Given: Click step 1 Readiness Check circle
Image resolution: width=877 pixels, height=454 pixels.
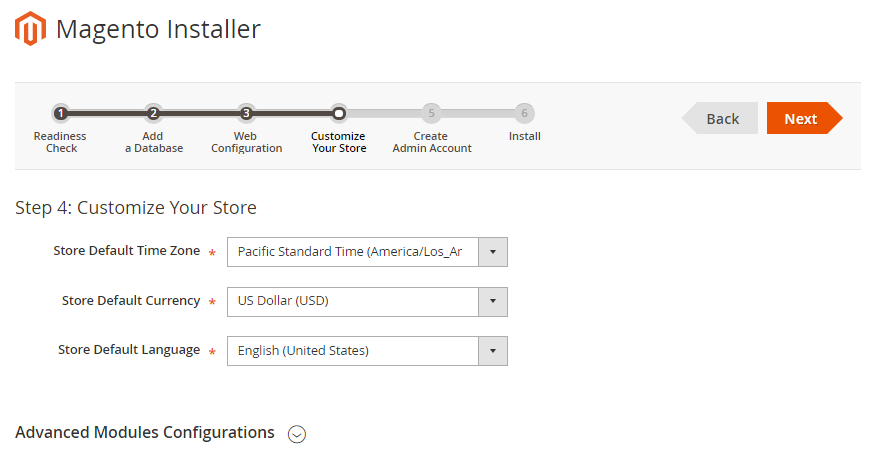Looking at the screenshot, I should pyautogui.click(x=61, y=113).
